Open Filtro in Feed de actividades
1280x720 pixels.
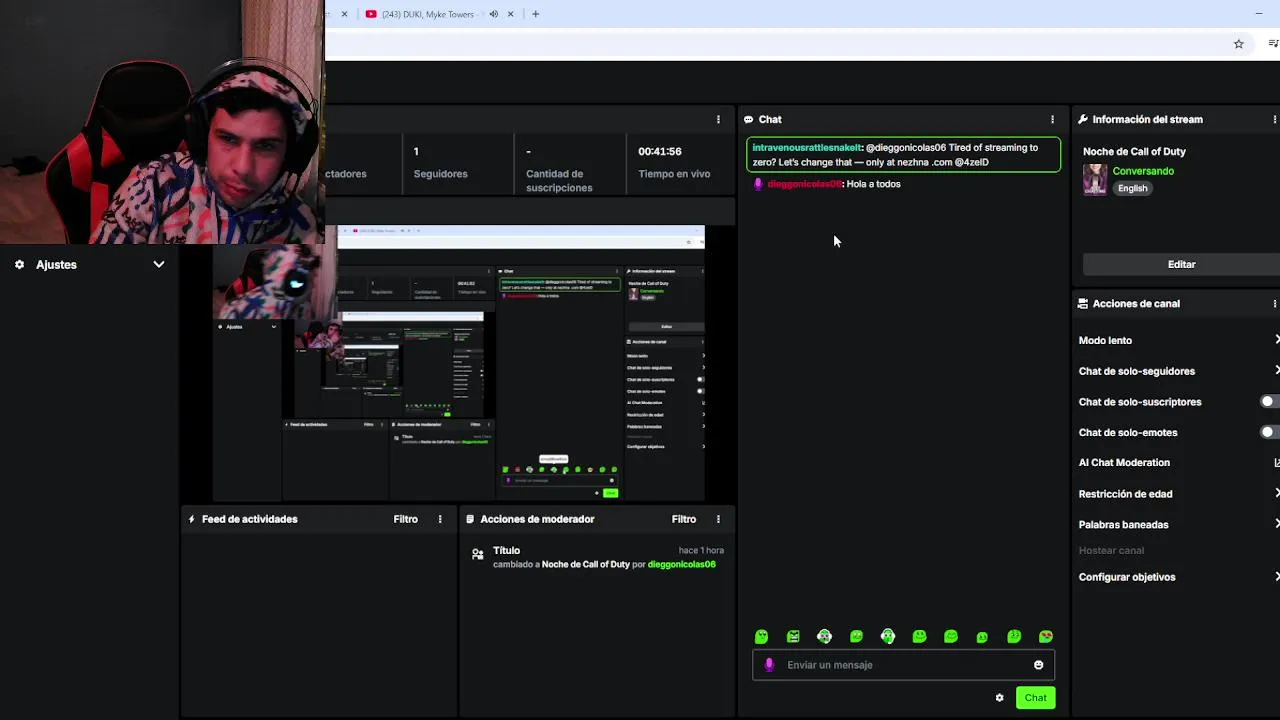coord(405,519)
